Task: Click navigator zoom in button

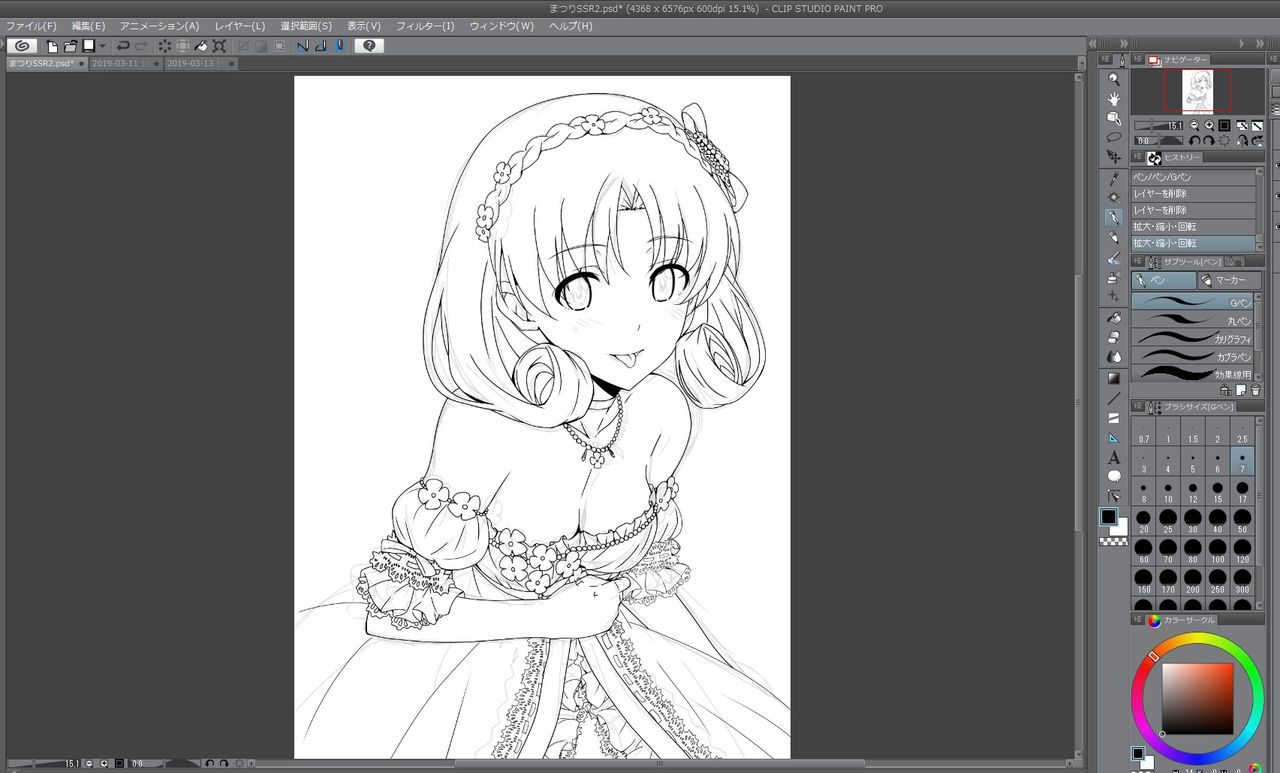Action: pos(1209,126)
